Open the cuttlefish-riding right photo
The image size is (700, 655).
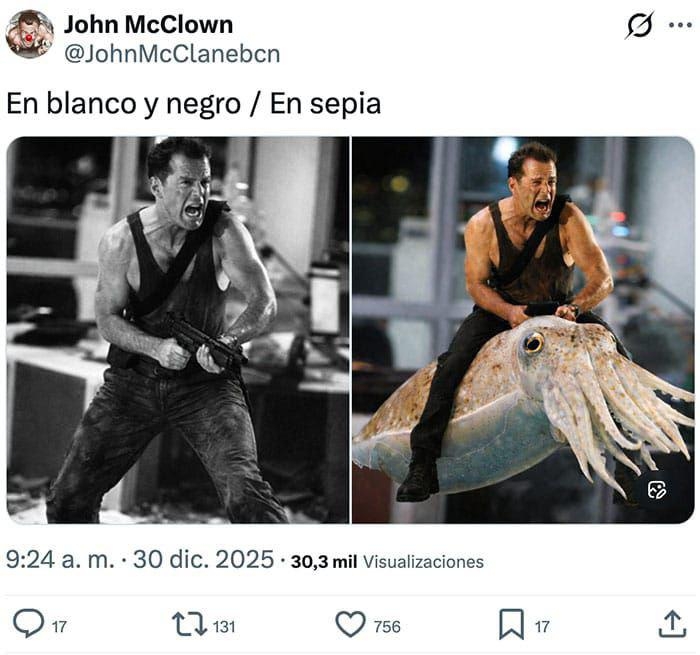[x=523, y=330]
